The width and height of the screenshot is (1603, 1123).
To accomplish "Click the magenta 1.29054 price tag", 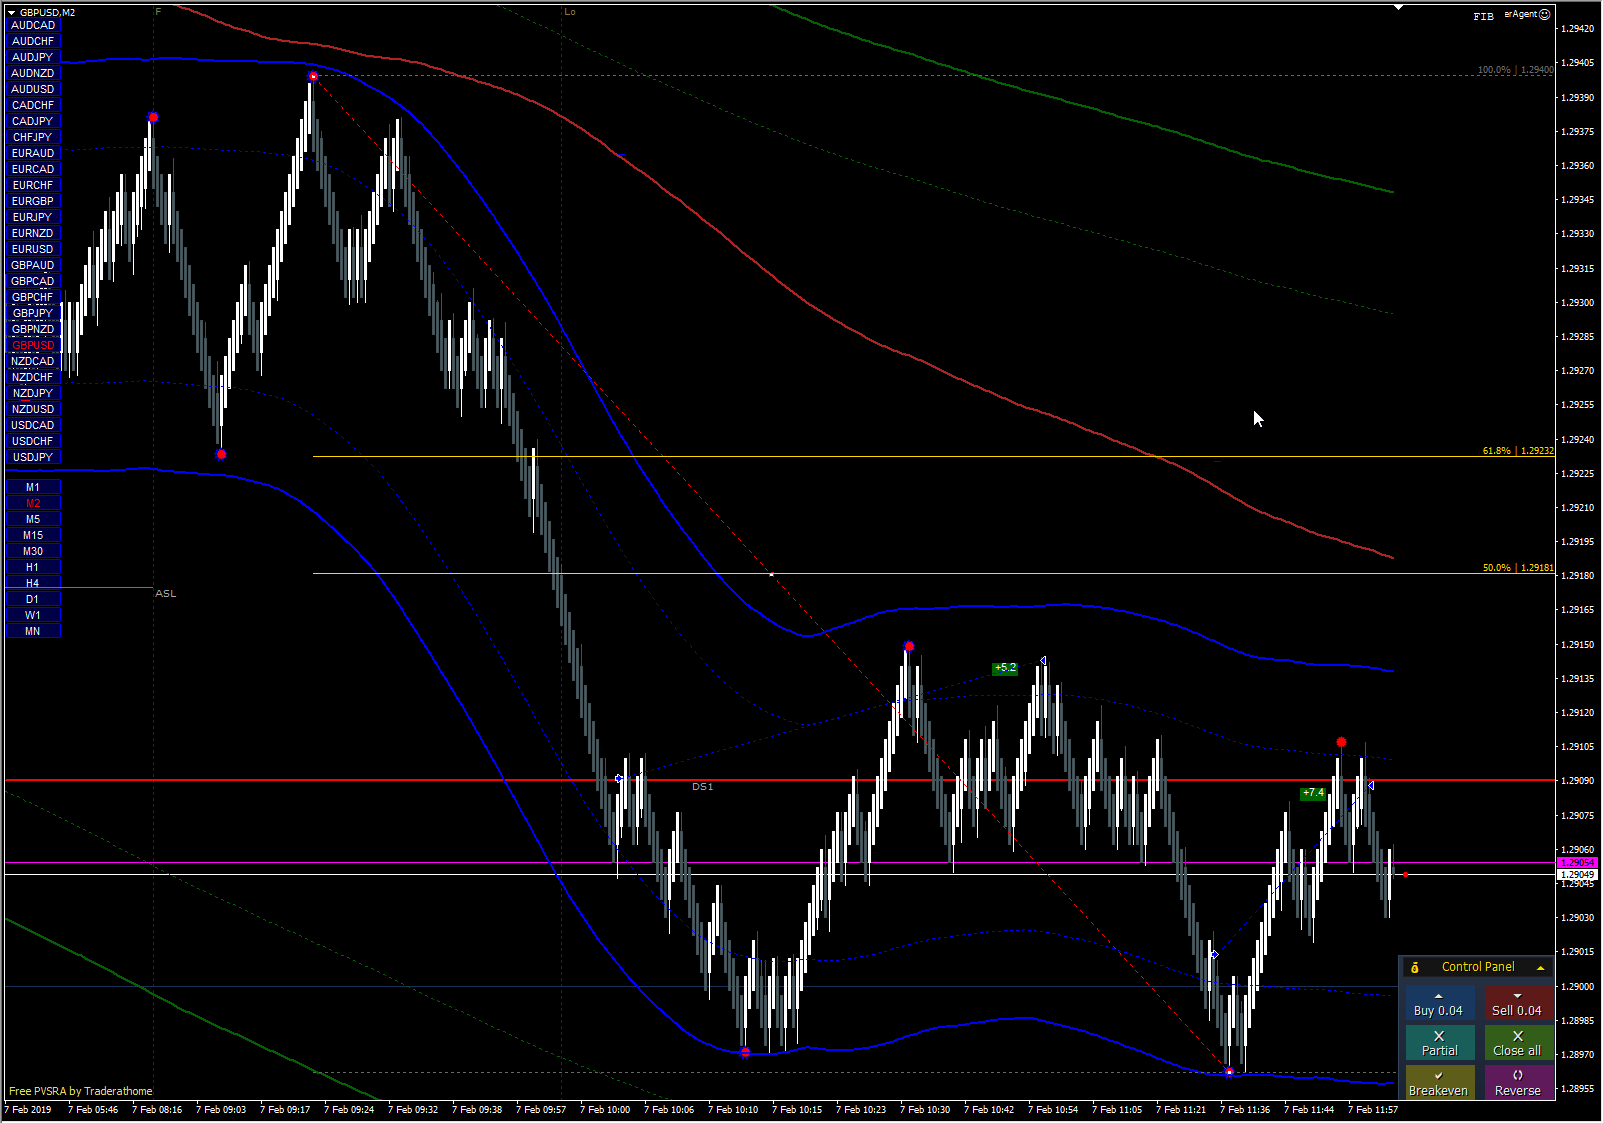I will (1578, 862).
